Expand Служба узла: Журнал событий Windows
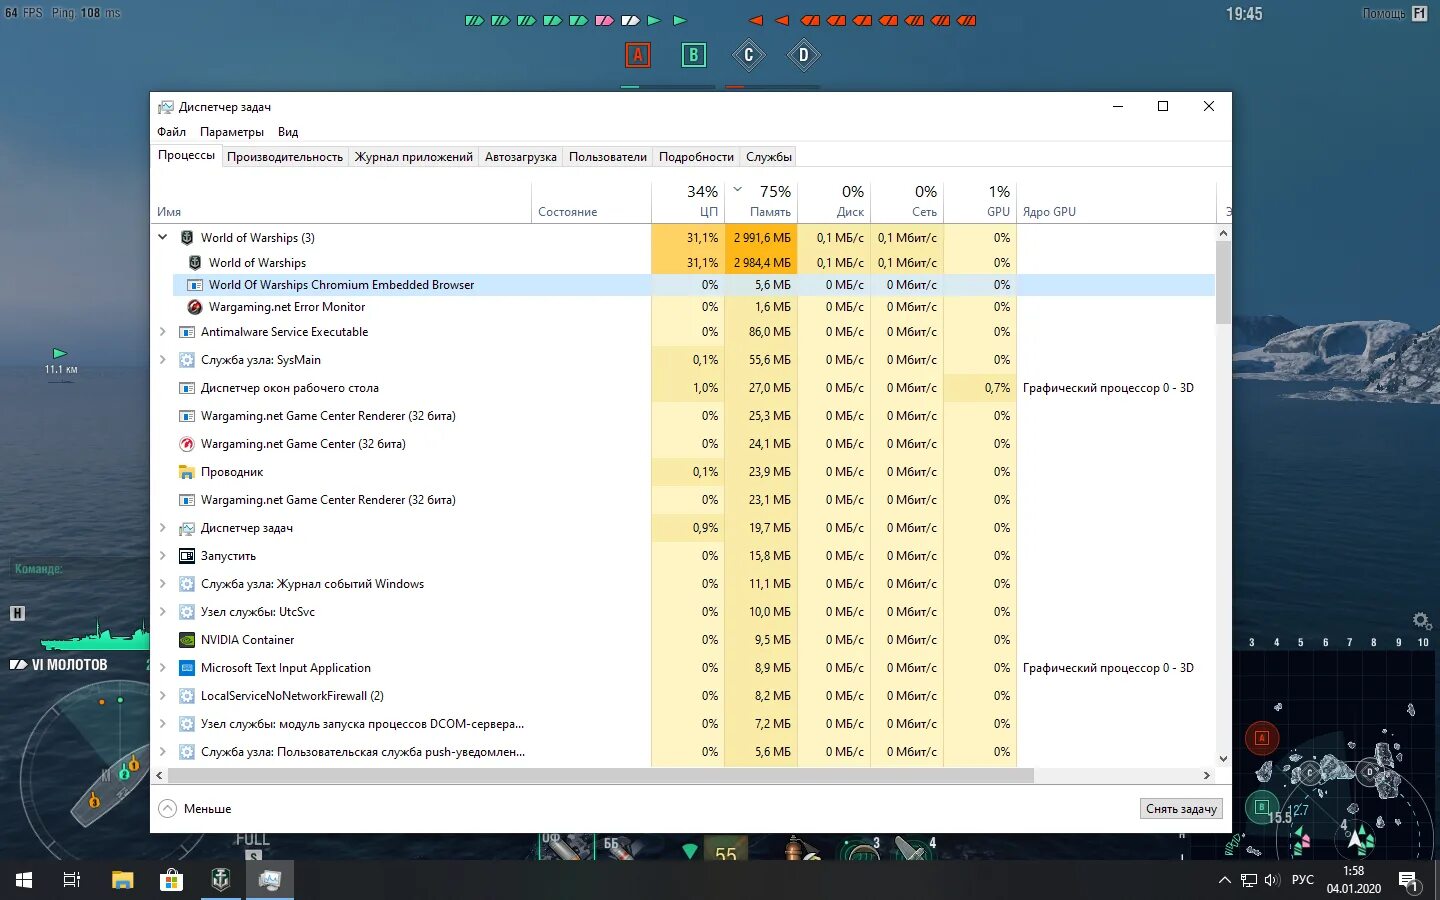Screen dimensions: 1440x900 [163, 584]
